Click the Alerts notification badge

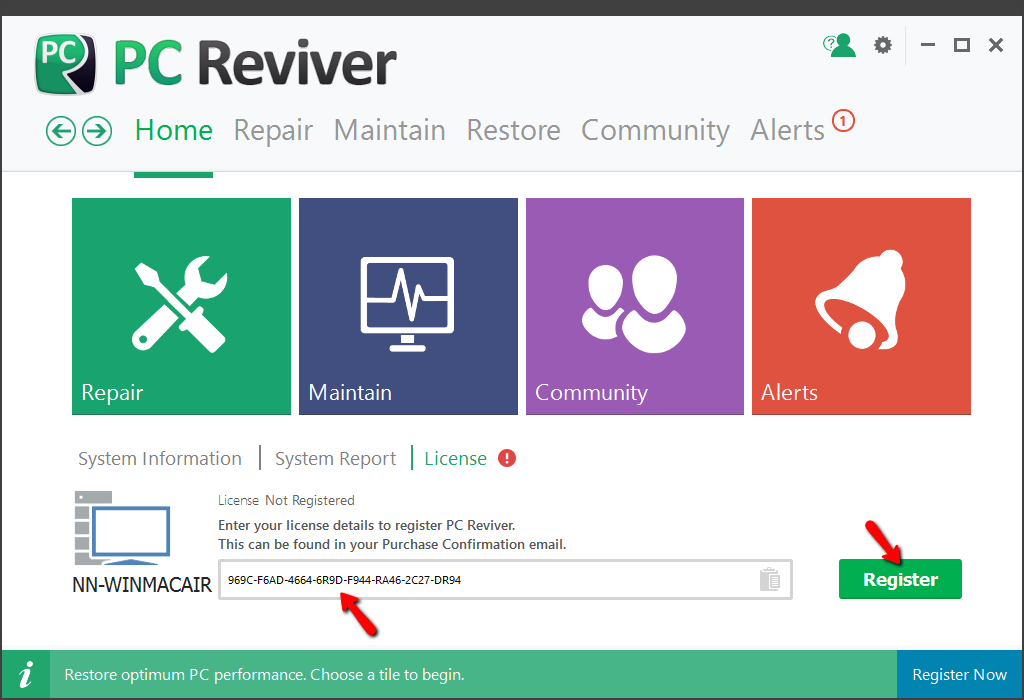[843, 122]
